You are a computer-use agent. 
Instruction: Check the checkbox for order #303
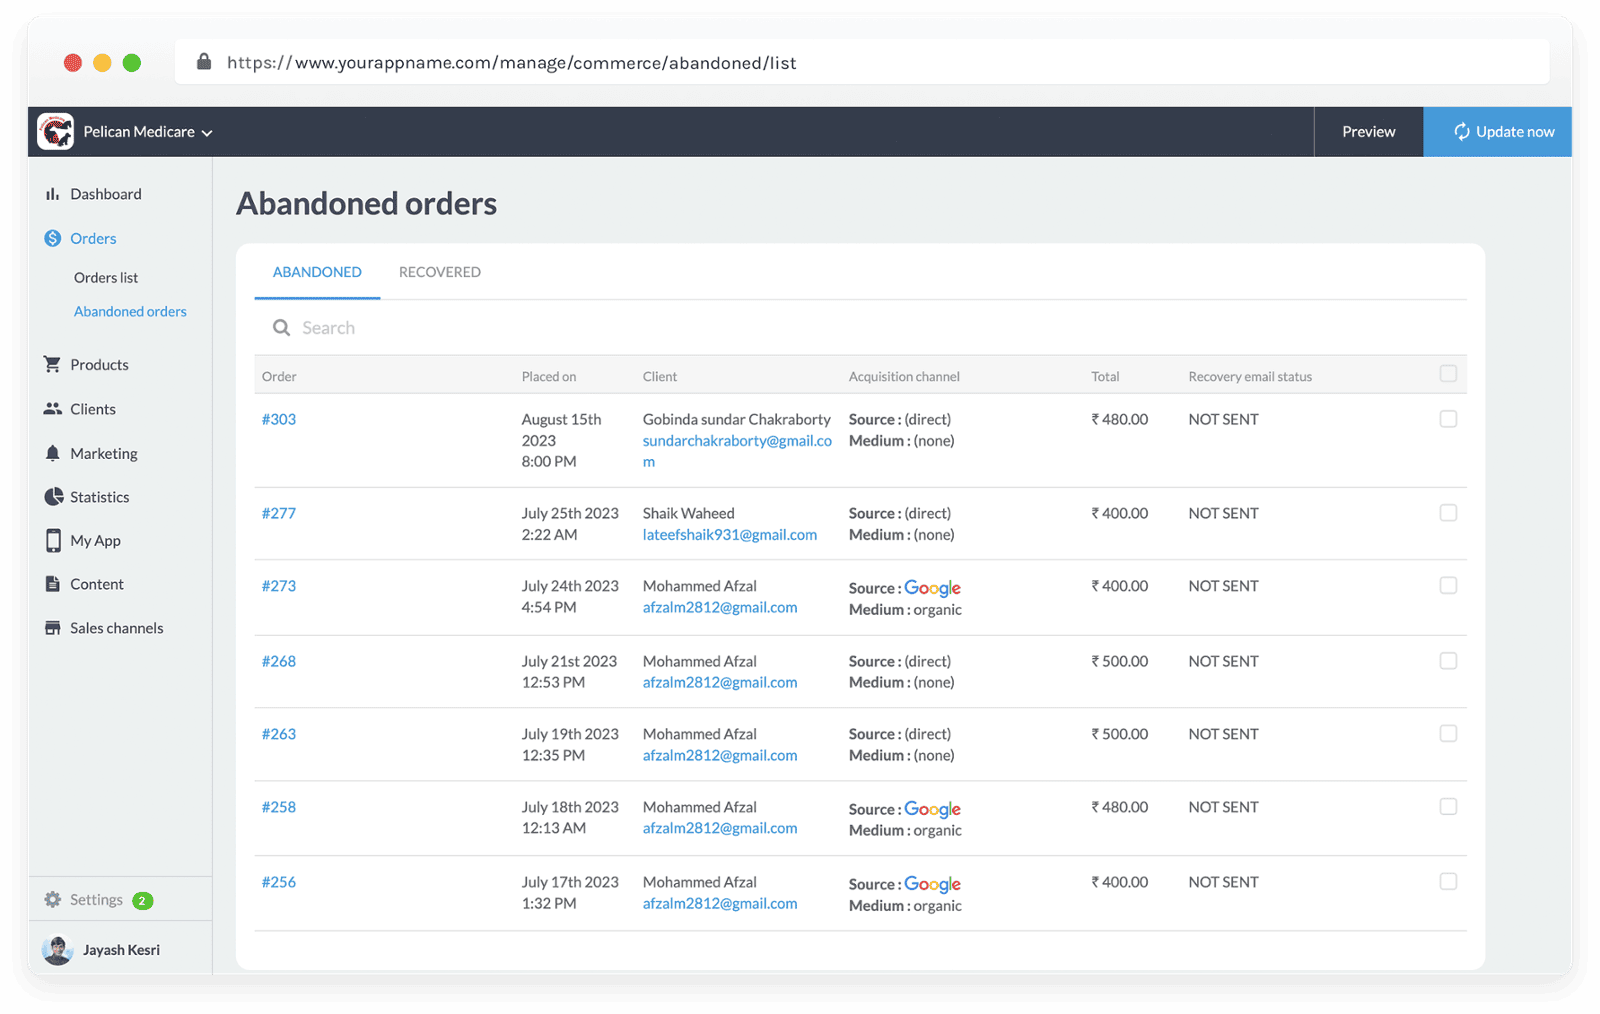[x=1448, y=419]
